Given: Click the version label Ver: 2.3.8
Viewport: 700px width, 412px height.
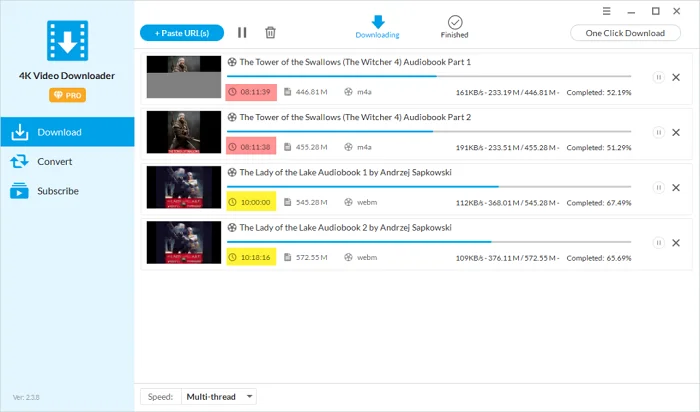Looking at the screenshot, I should tap(26, 397).
